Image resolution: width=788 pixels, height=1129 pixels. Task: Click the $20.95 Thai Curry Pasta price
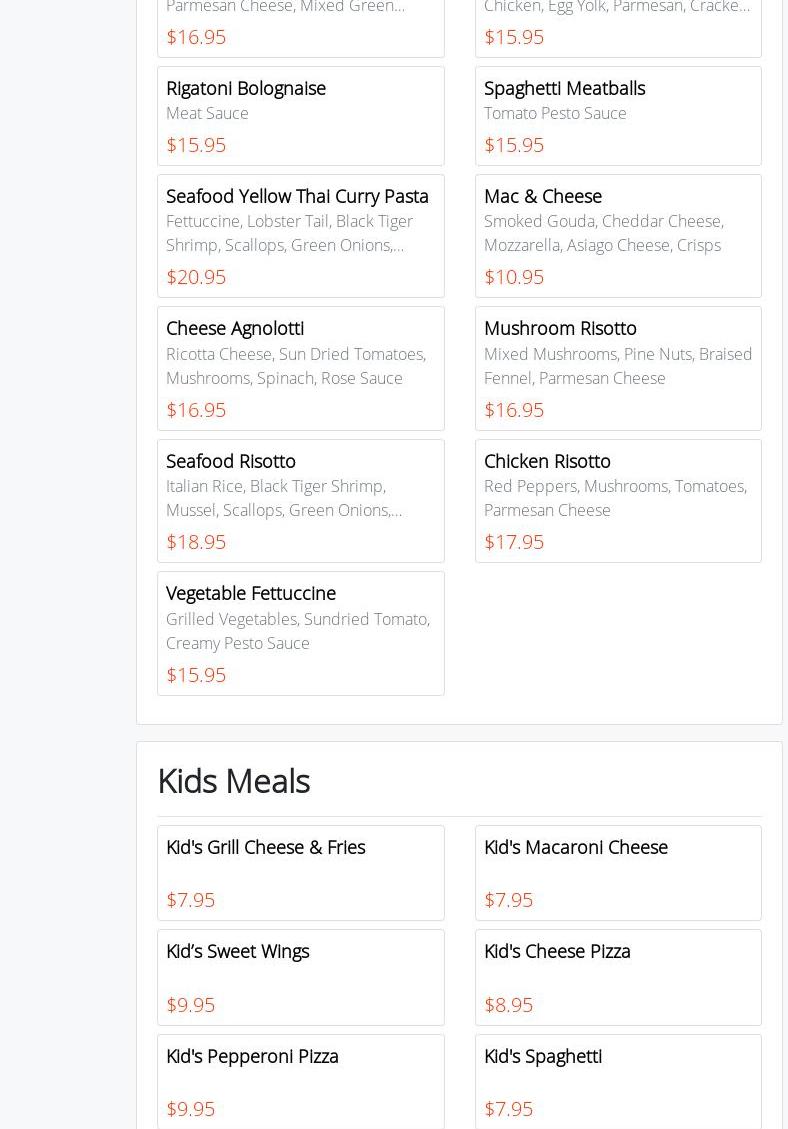[x=196, y=277]
